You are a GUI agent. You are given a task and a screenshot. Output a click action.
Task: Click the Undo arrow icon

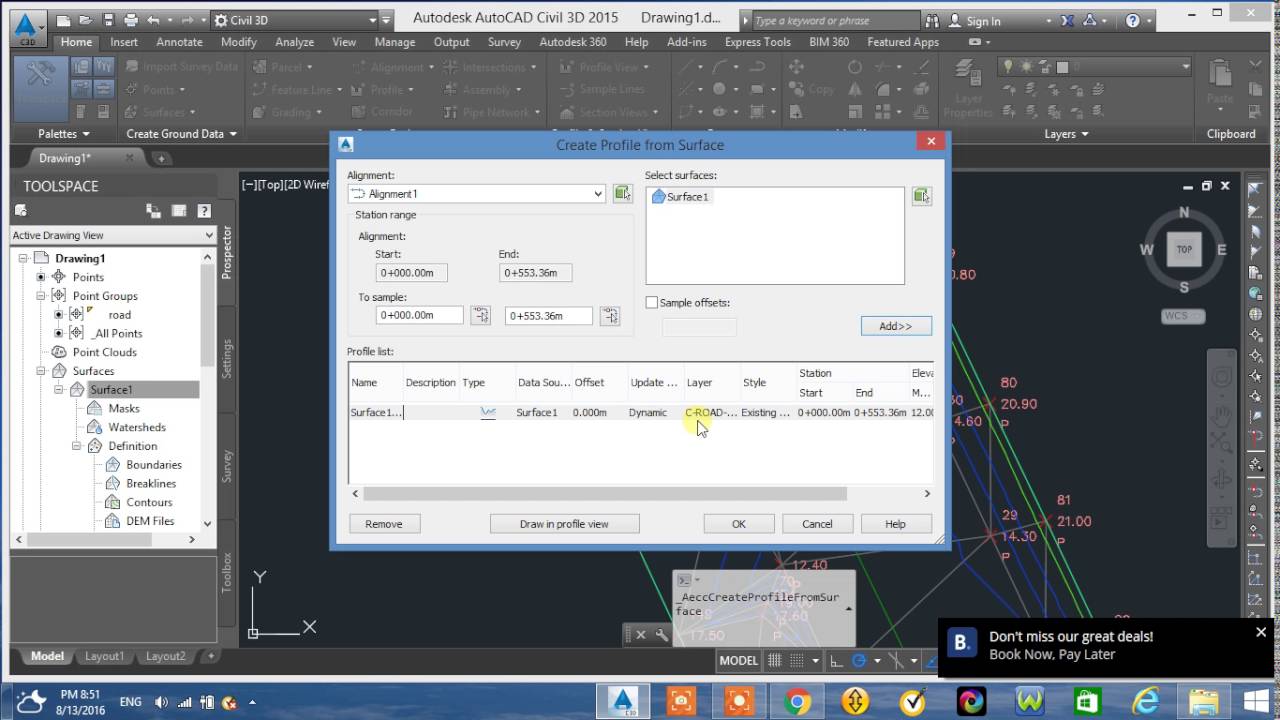[153, 20]
